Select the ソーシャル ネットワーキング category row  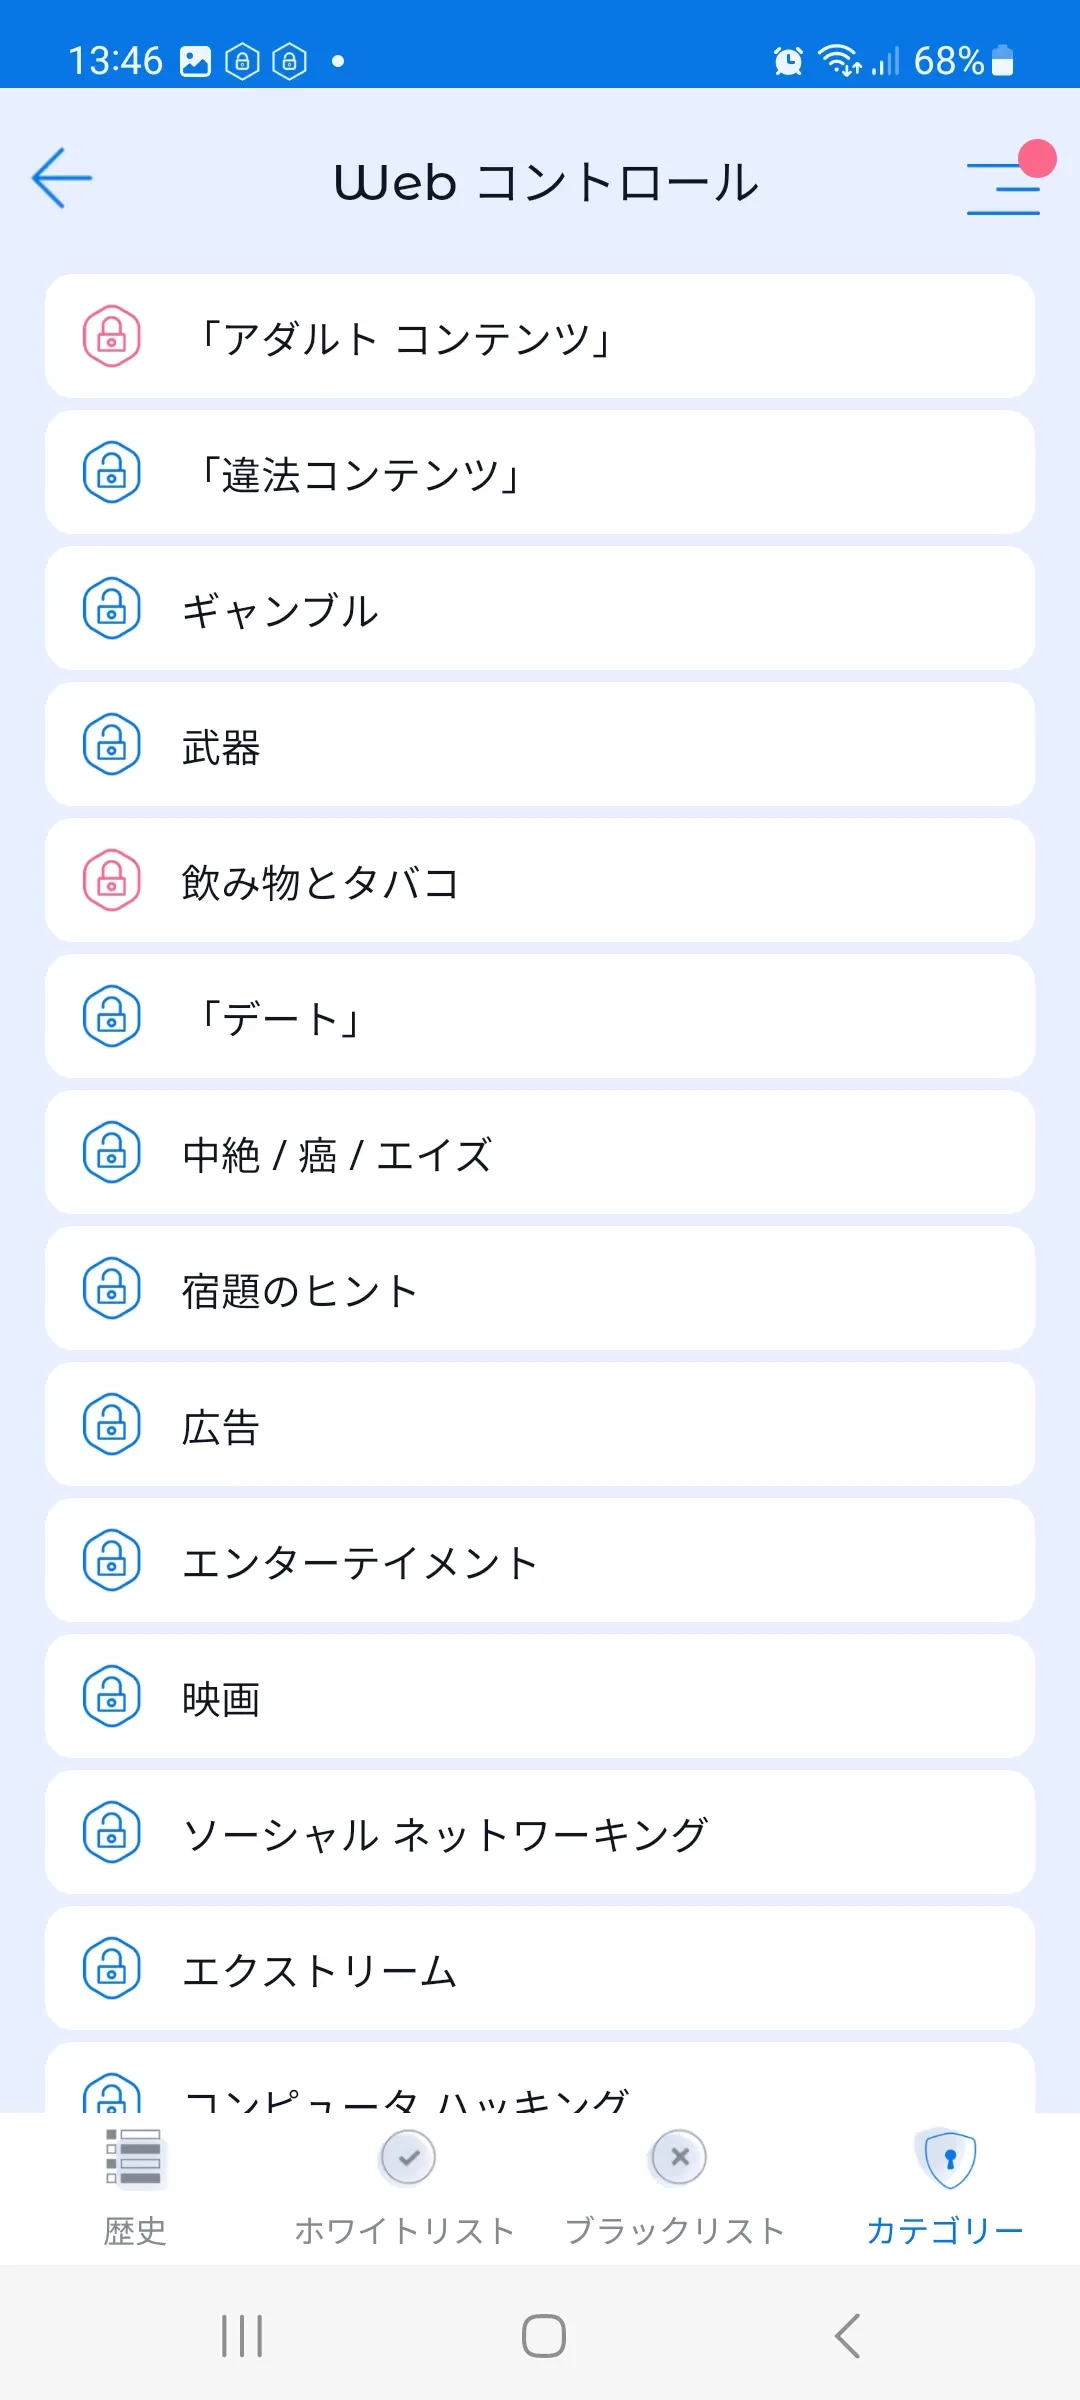pos(540,1832)
